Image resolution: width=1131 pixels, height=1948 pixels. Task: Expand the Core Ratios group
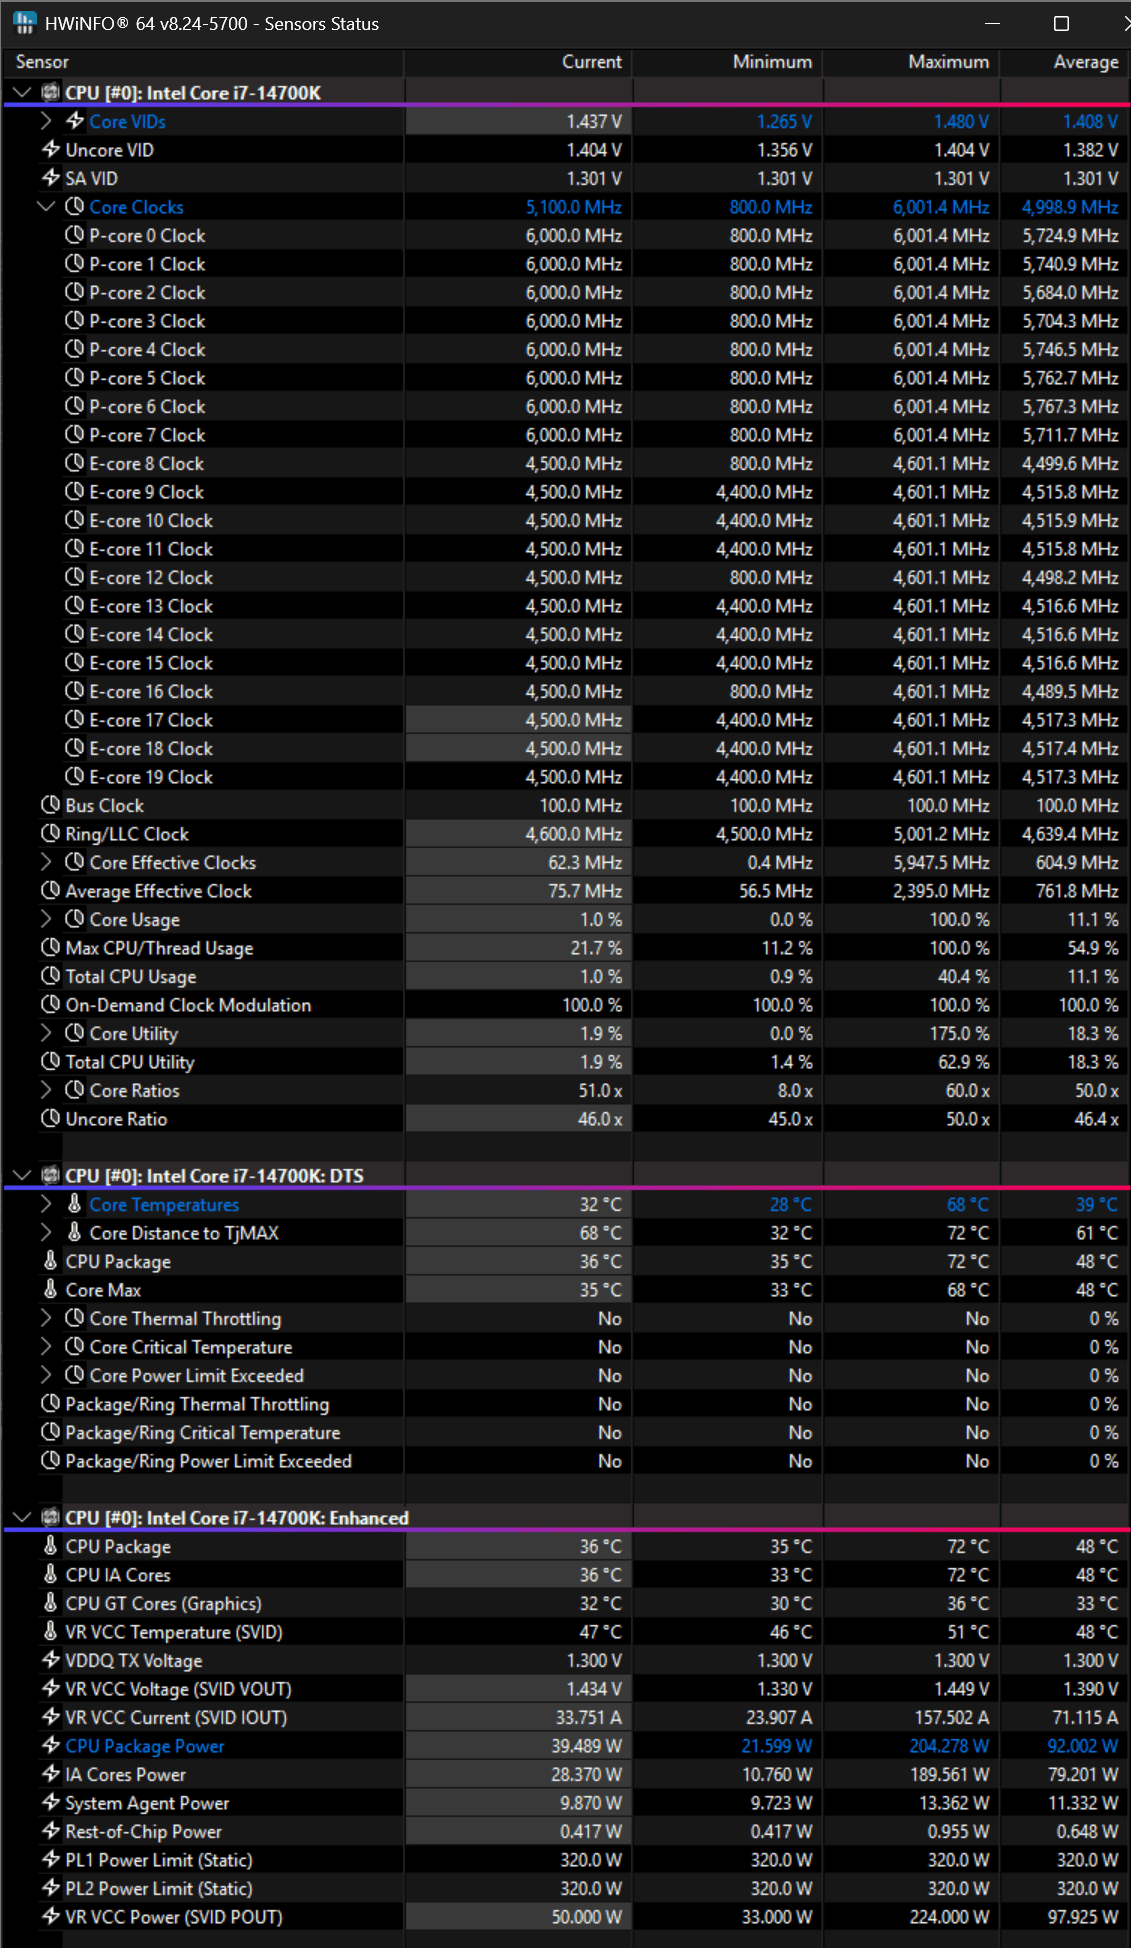click(46, 1090)
